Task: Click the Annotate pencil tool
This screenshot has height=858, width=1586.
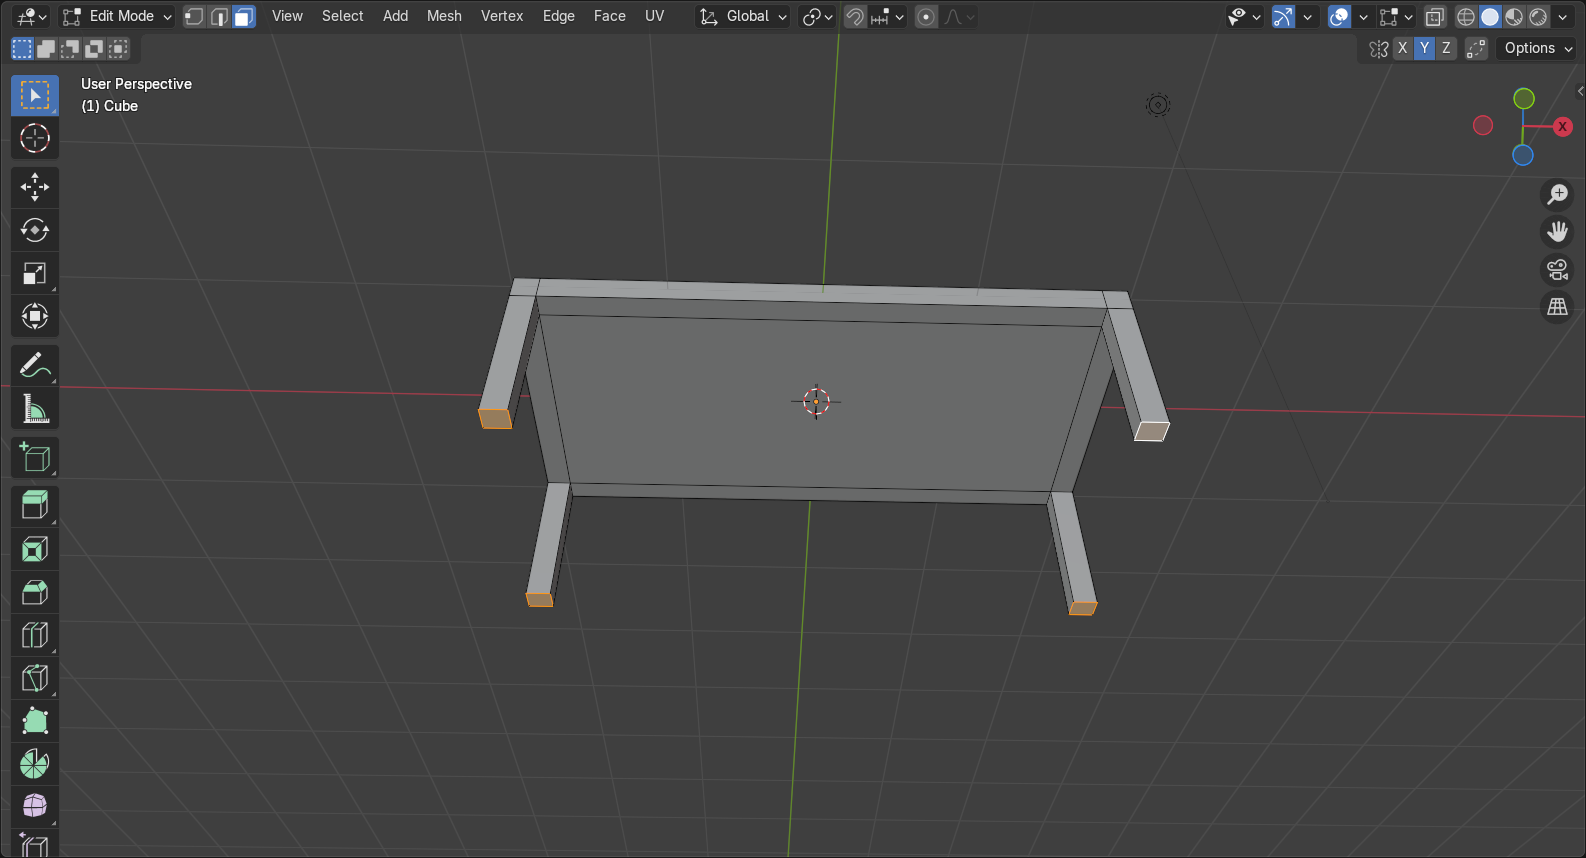Action: tap(35, 366)
